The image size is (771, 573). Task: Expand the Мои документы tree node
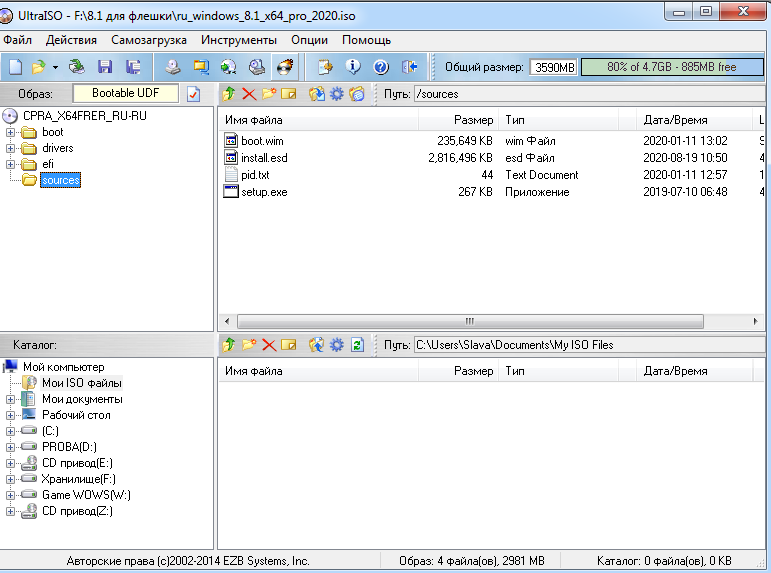tap(10, 399)
